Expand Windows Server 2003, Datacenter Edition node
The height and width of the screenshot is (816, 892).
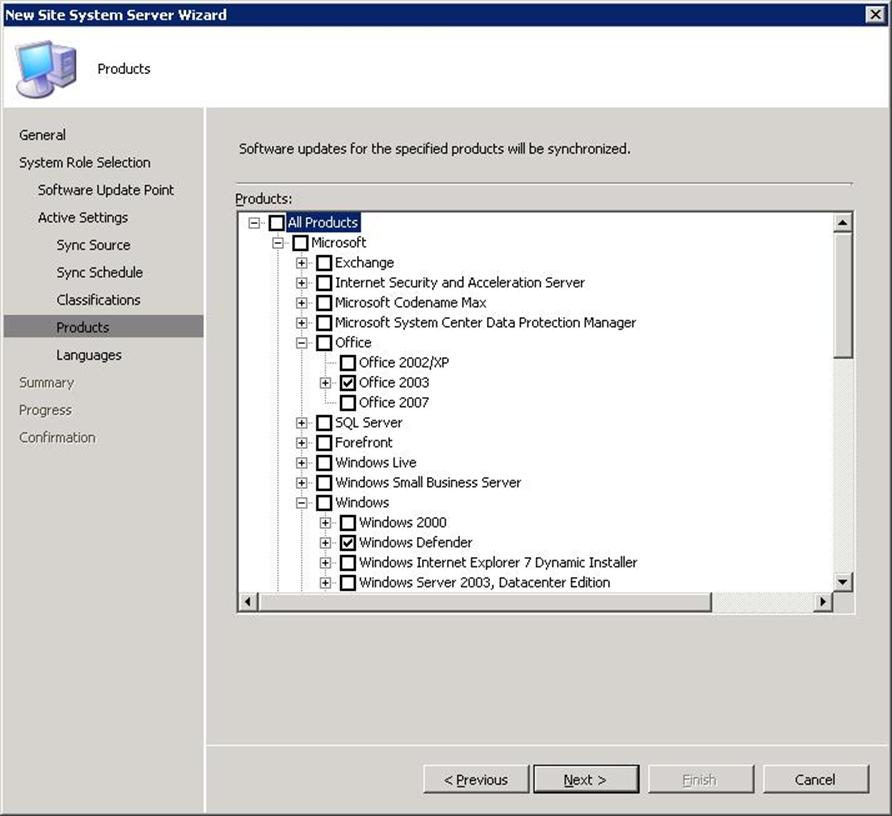(325, 583)
